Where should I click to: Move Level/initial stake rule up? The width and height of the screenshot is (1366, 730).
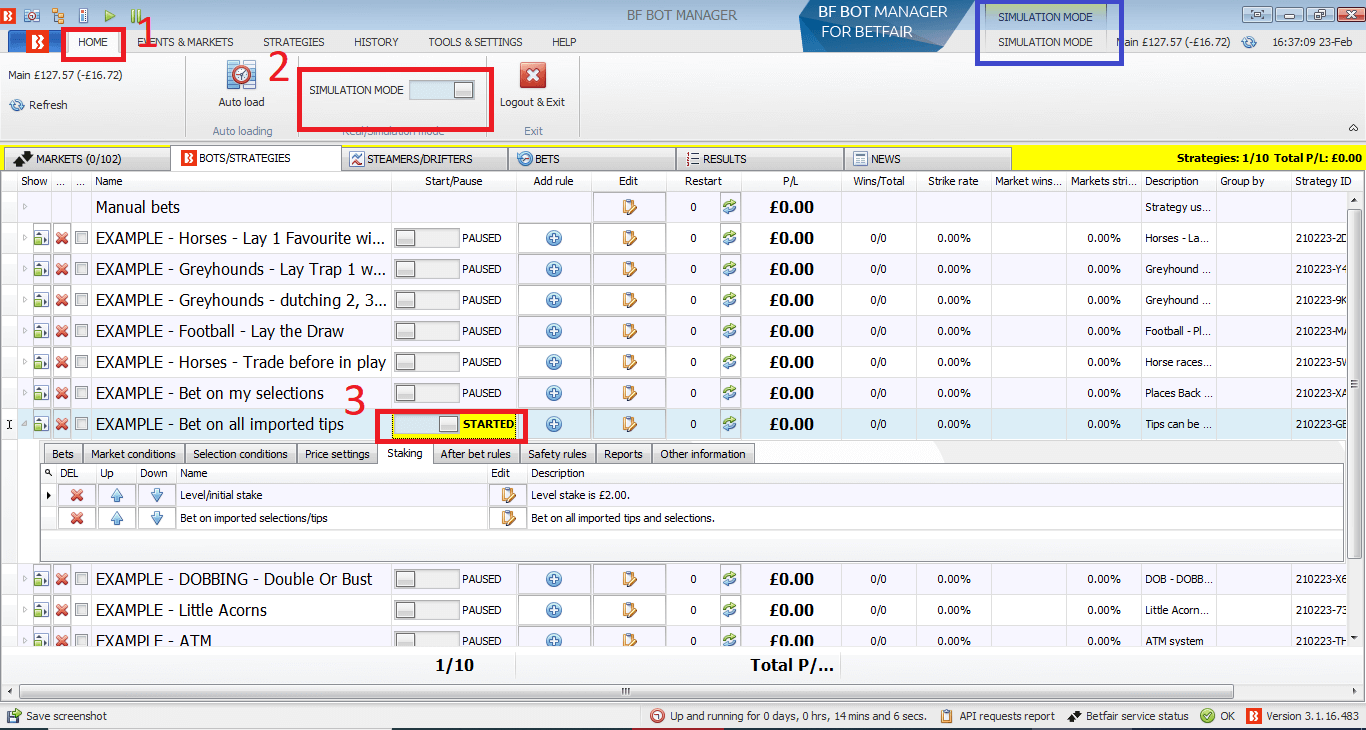117,494
